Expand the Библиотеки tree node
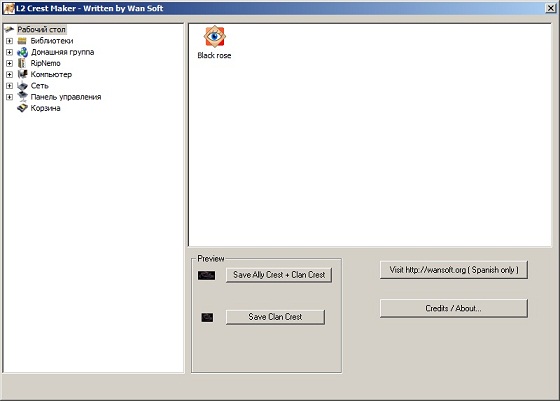560x401 pixels. [9, 41]
